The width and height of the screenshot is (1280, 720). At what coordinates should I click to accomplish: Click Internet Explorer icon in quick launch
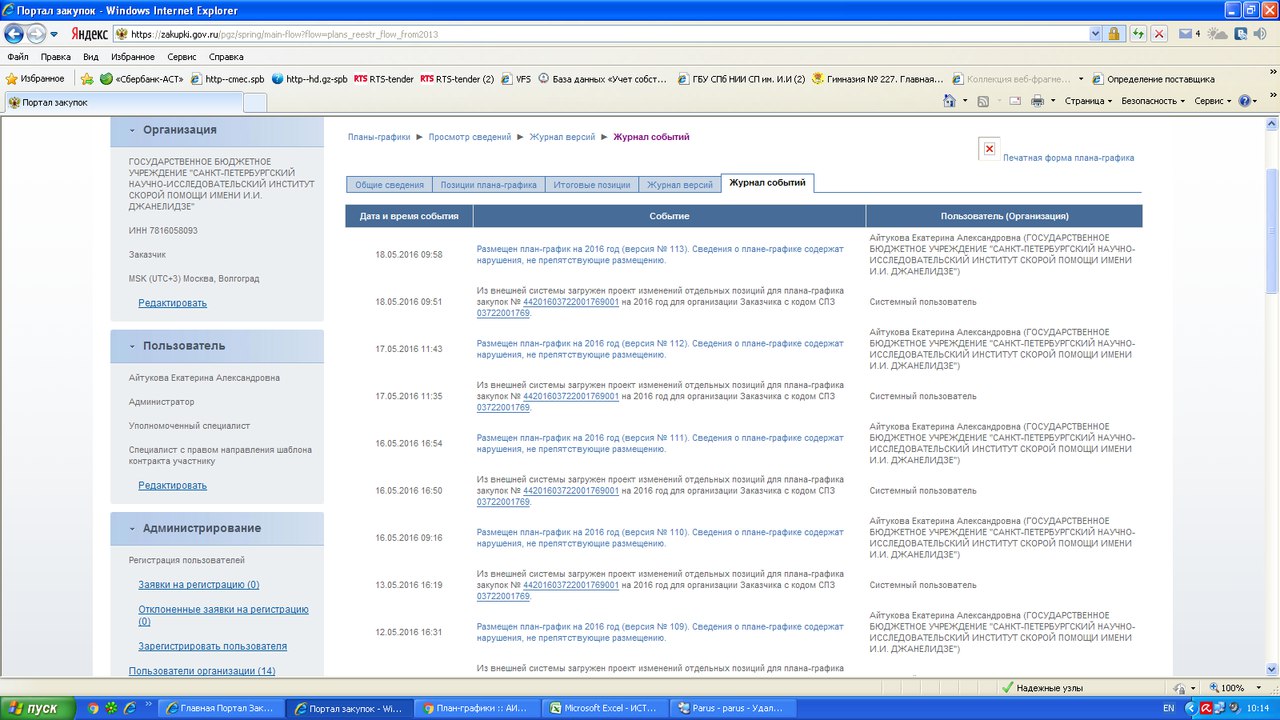[x=129, y=708]
